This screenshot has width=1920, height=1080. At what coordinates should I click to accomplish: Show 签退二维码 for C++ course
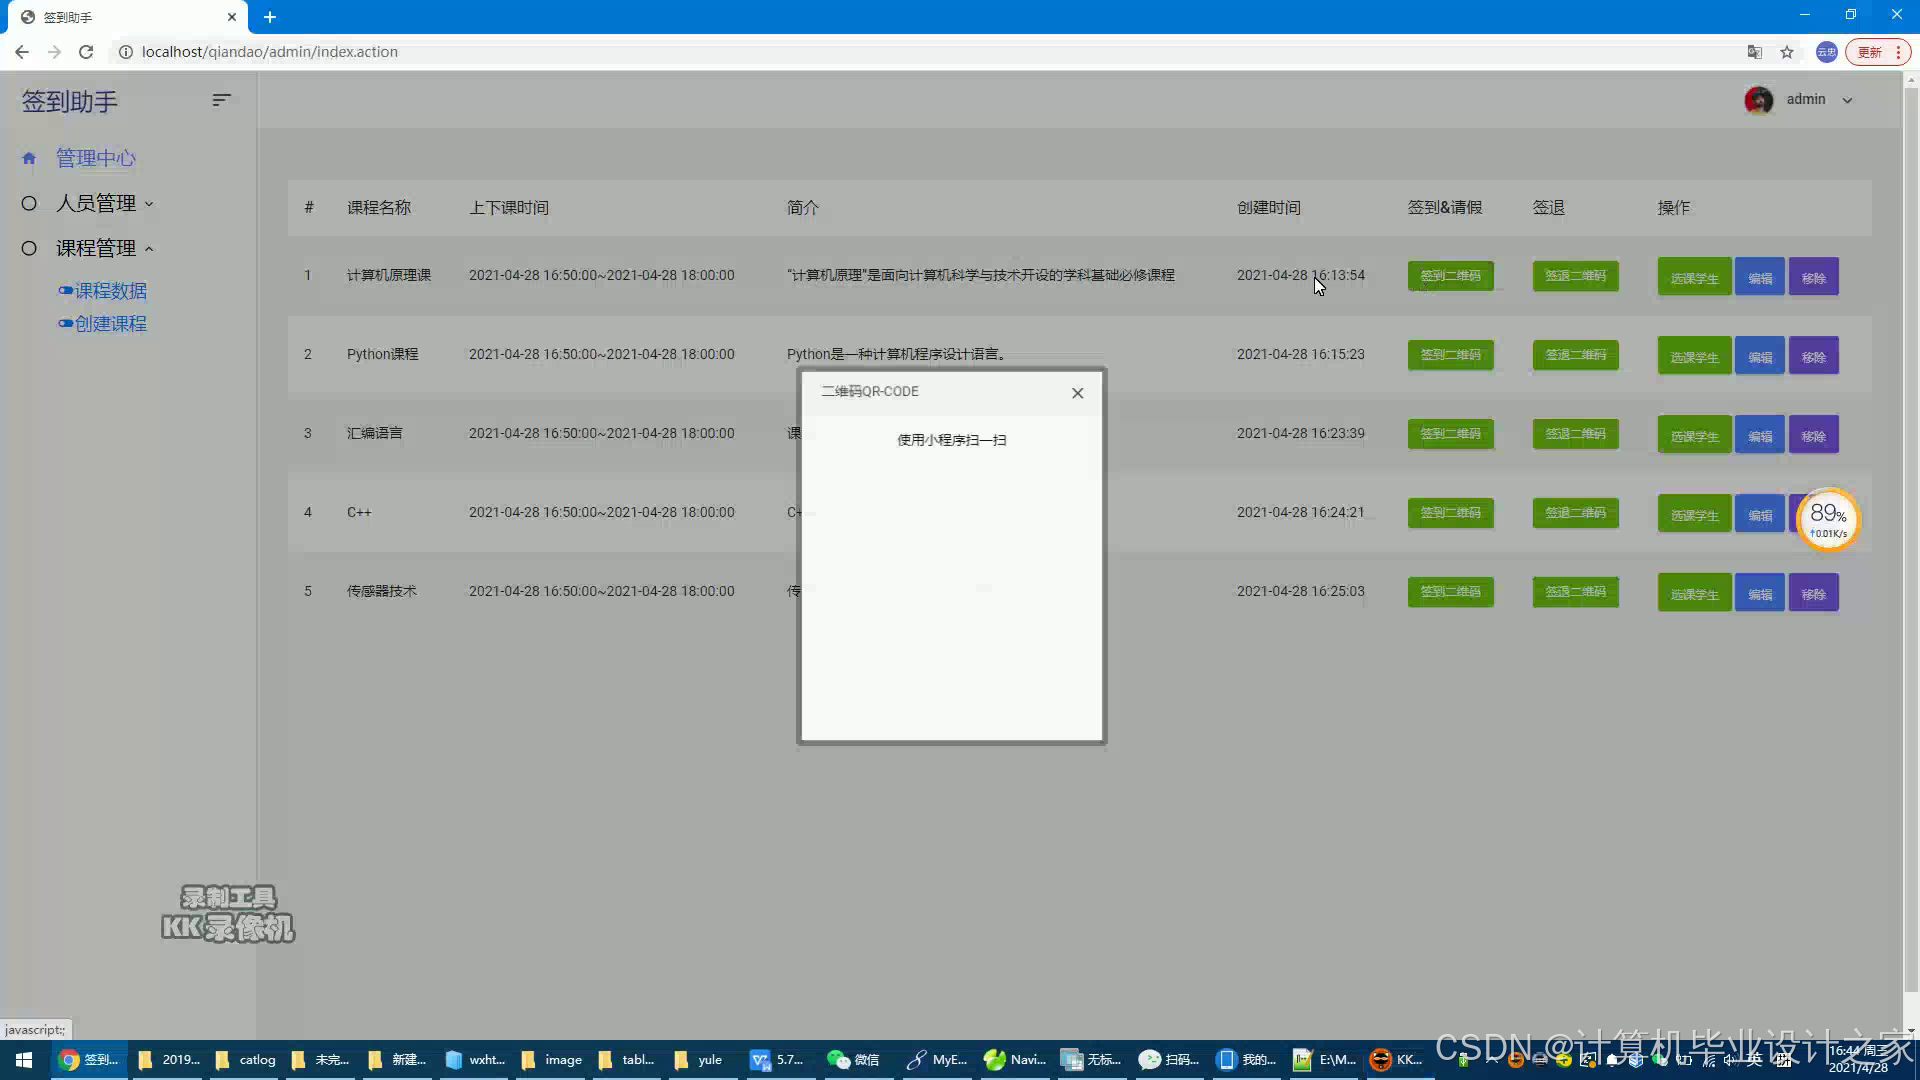pos(1576,513)
